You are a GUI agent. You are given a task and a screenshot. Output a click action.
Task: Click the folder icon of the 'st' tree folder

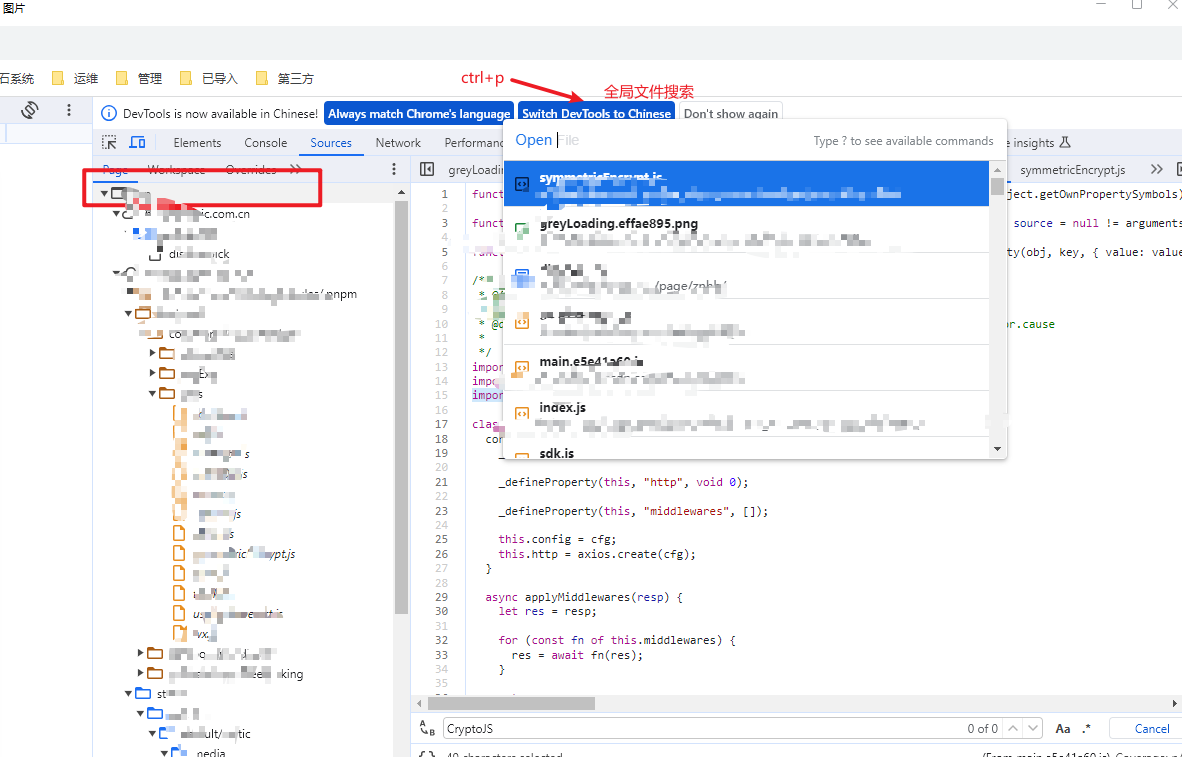tap(143, 693)
